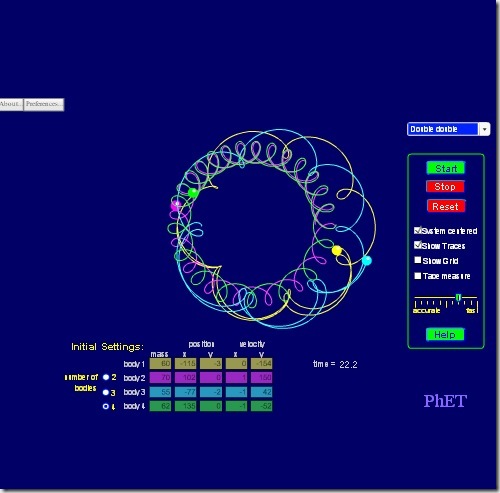Open the About menu item
500x493 pixels.
[x=11, y=104]
